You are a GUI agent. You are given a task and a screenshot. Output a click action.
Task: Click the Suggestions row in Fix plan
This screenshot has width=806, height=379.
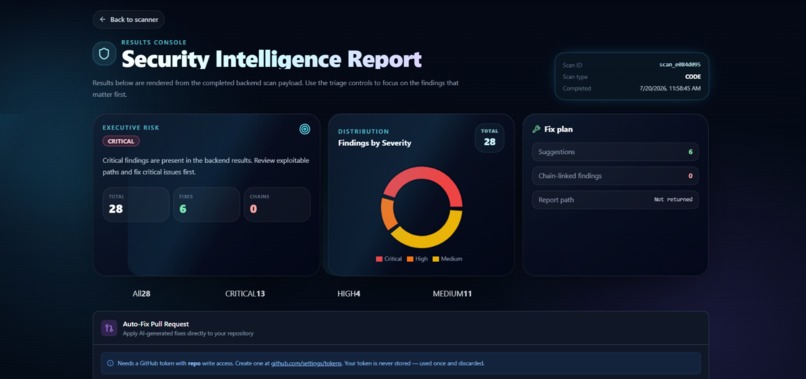pos(615,152)
